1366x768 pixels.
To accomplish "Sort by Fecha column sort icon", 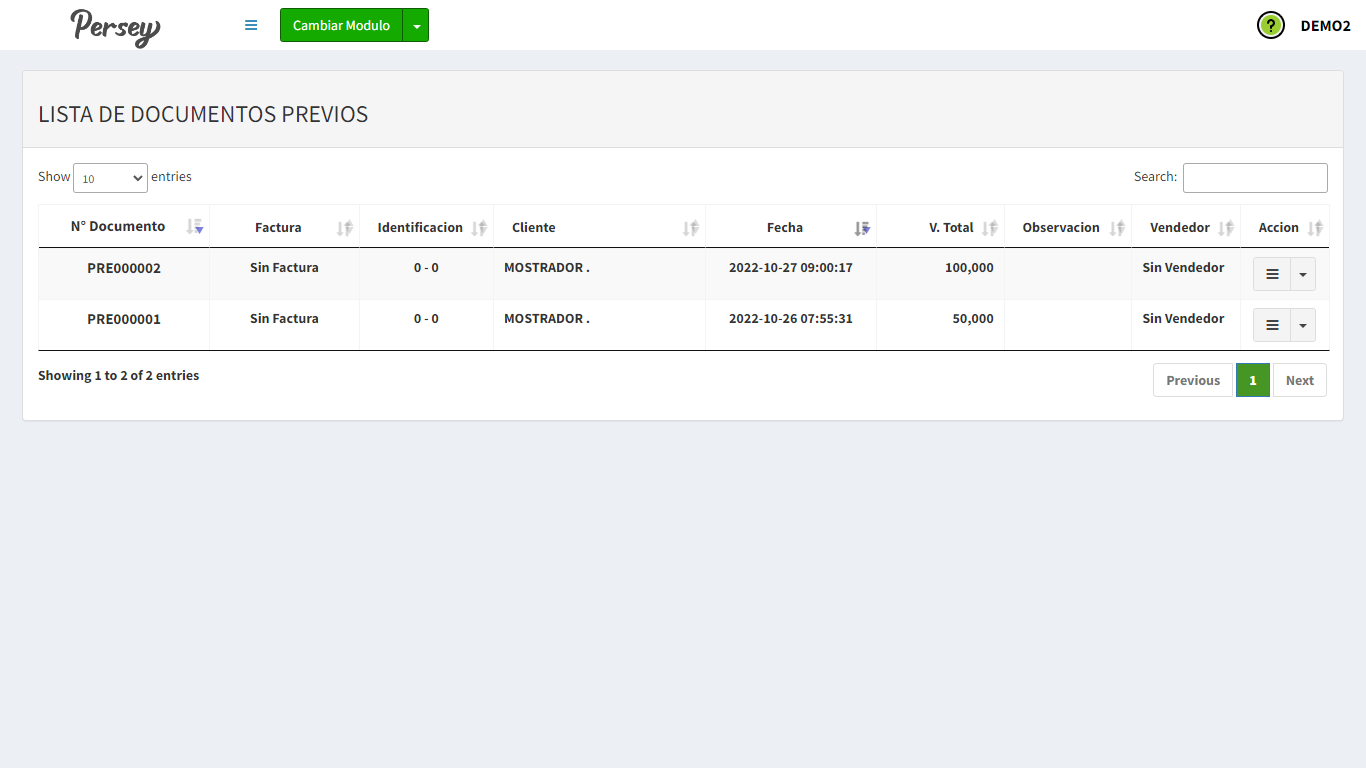I will (862, 228).
